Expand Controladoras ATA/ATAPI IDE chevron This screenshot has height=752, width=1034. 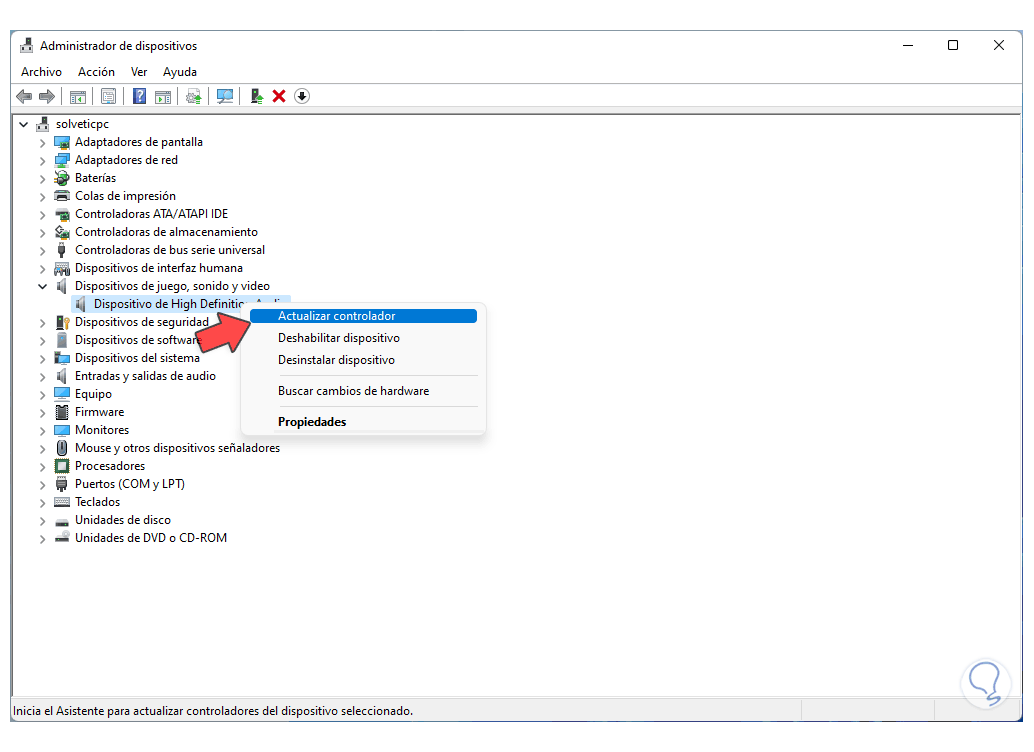tap(43, 214)
